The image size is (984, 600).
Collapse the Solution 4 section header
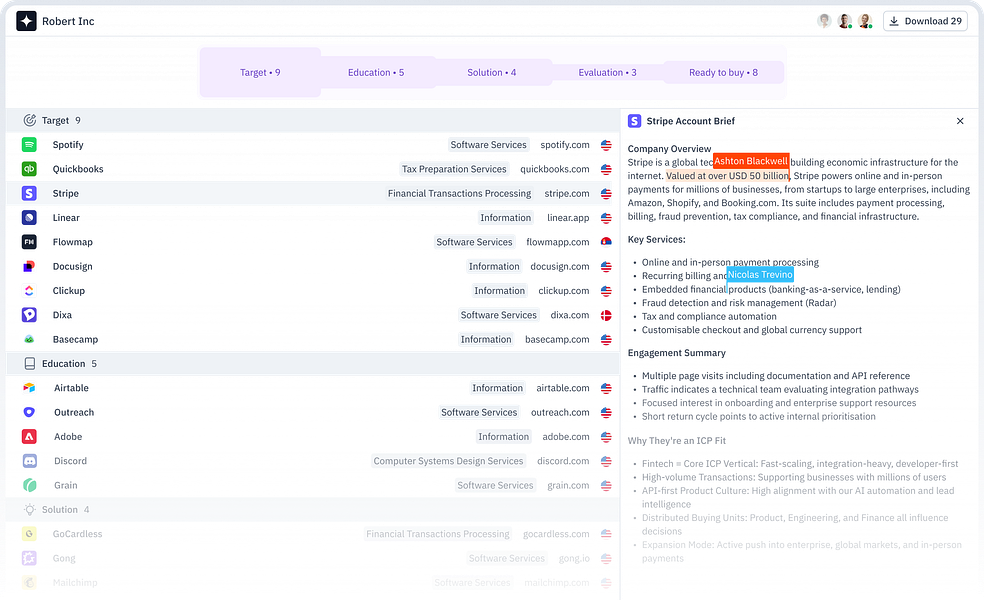[313, 510]
